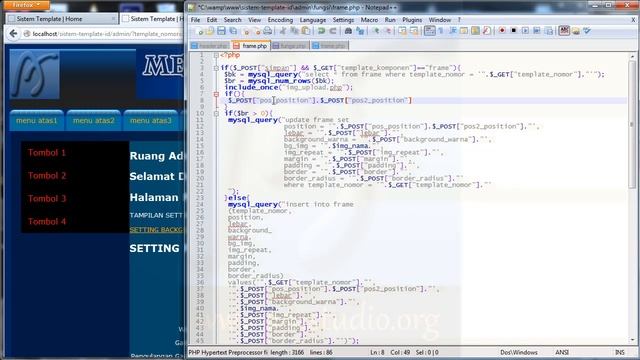Click menu atas2 on the web page
This screenshot has width=640, height=360.
click(93, 120)
